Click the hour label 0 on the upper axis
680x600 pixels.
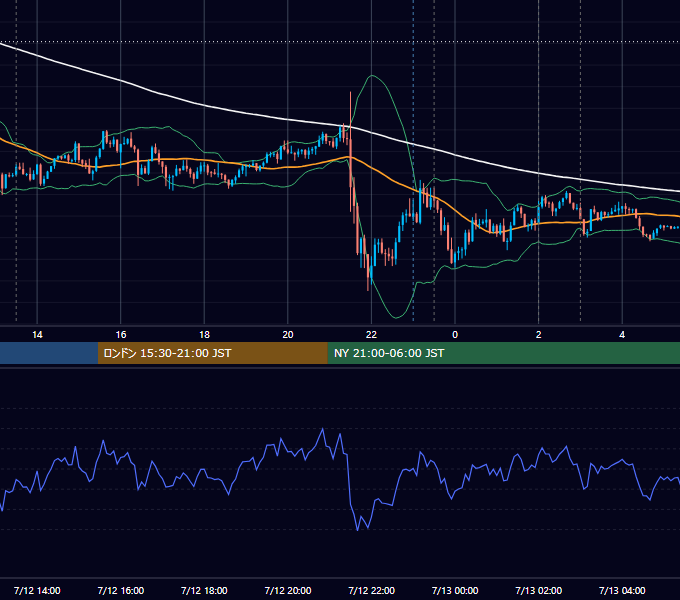click(455, 335)
